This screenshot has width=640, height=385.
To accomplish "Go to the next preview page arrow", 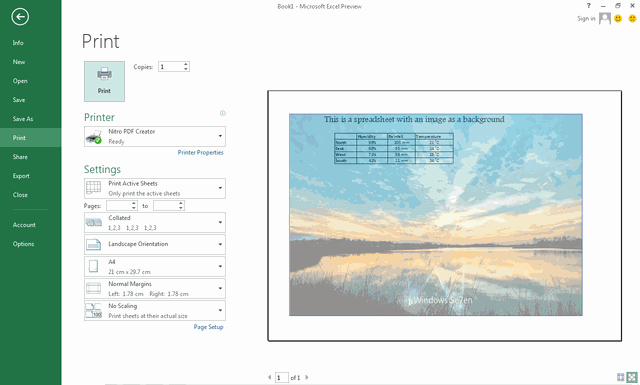I will pos(307,377).
